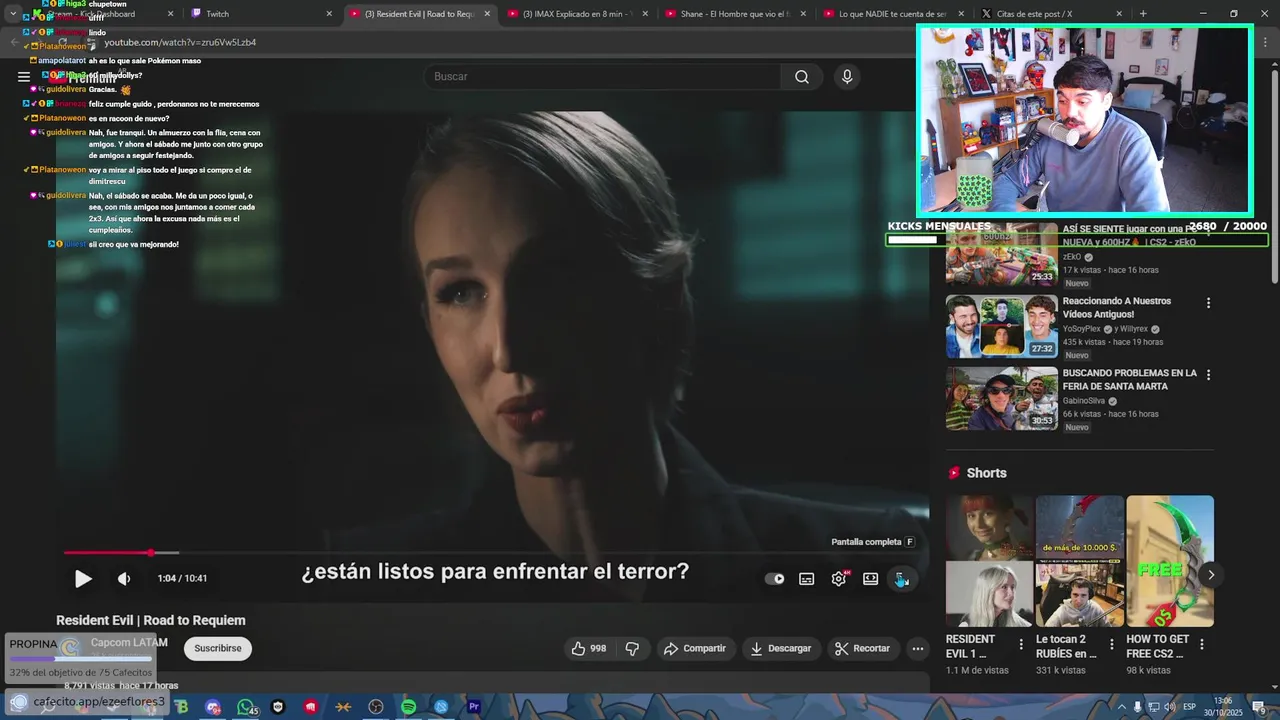Open options menu for BUSCANDO PROBLEMAS video
Image resolution: width=1280 pixels, height=720 pixels.
(x=1208, y=375)
